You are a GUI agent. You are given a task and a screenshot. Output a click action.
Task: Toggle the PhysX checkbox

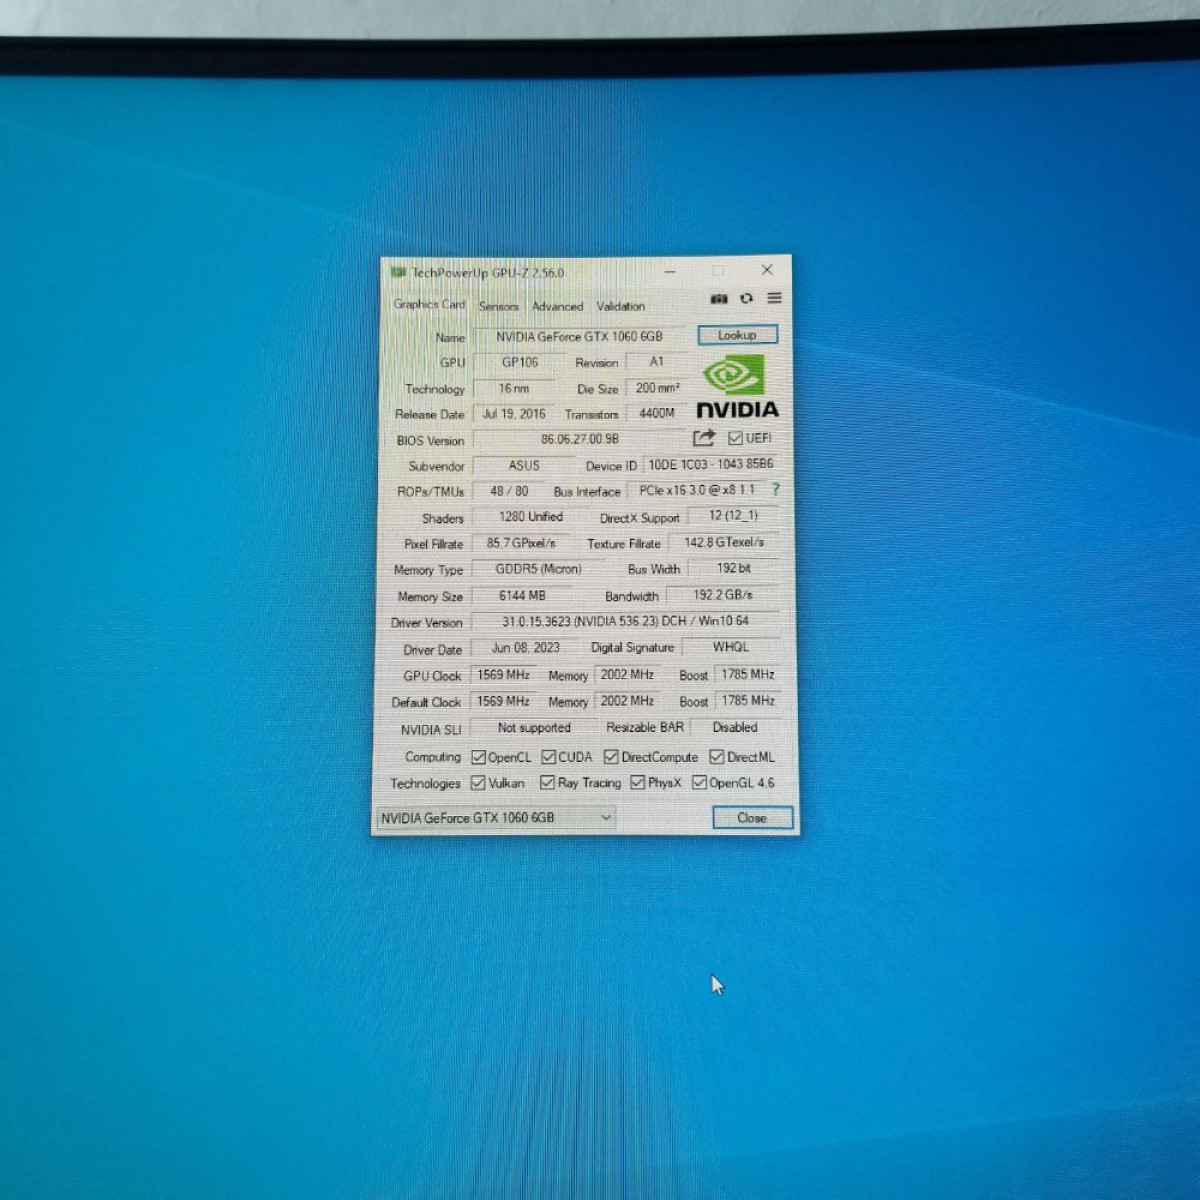[637, 783]
